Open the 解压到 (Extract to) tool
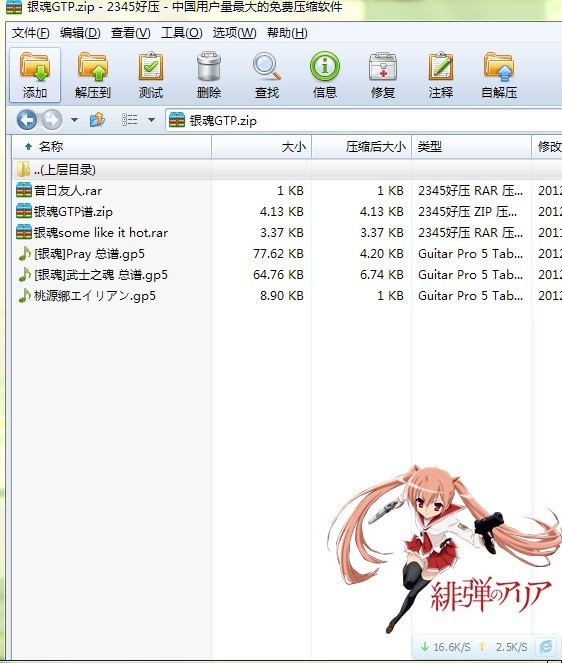The image size is (562, 663). pyautogui.click(x=93, y=75)
